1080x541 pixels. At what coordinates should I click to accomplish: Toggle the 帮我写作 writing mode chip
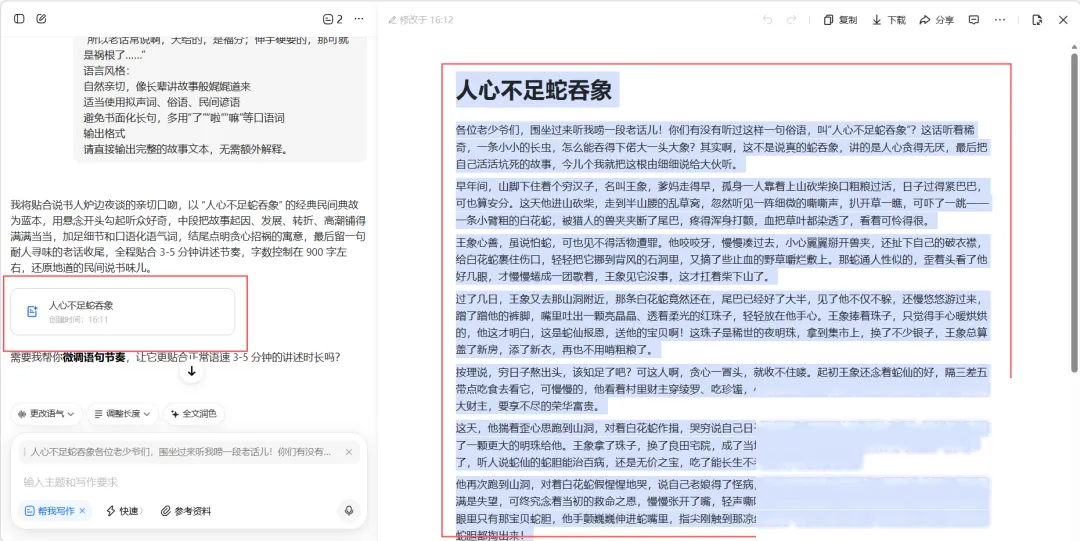tap(55, 511)
